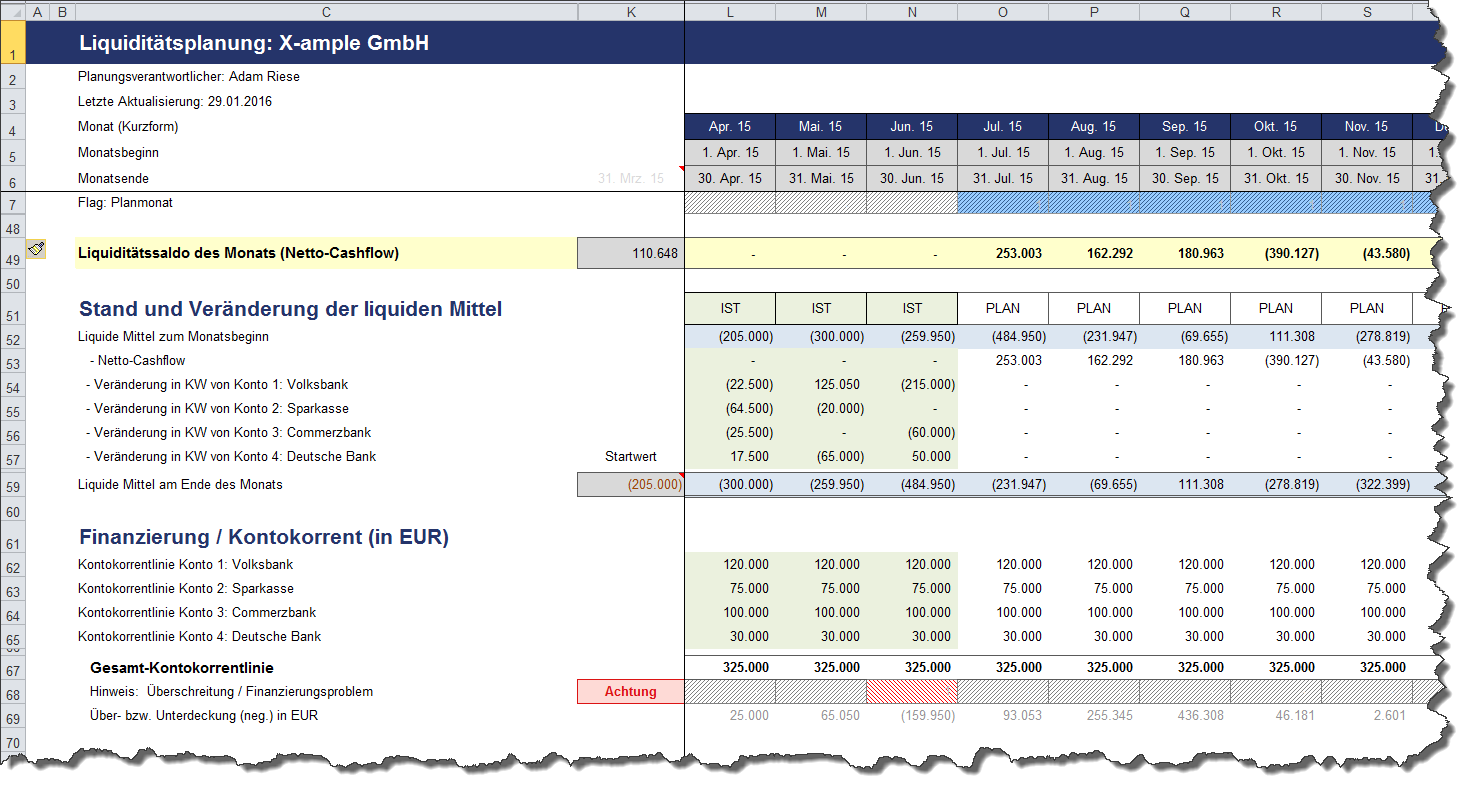Select Sparkasse Kontokorrentlinie 75.000 for Mai
This screenshot has width=1473, height=793.
820,589
